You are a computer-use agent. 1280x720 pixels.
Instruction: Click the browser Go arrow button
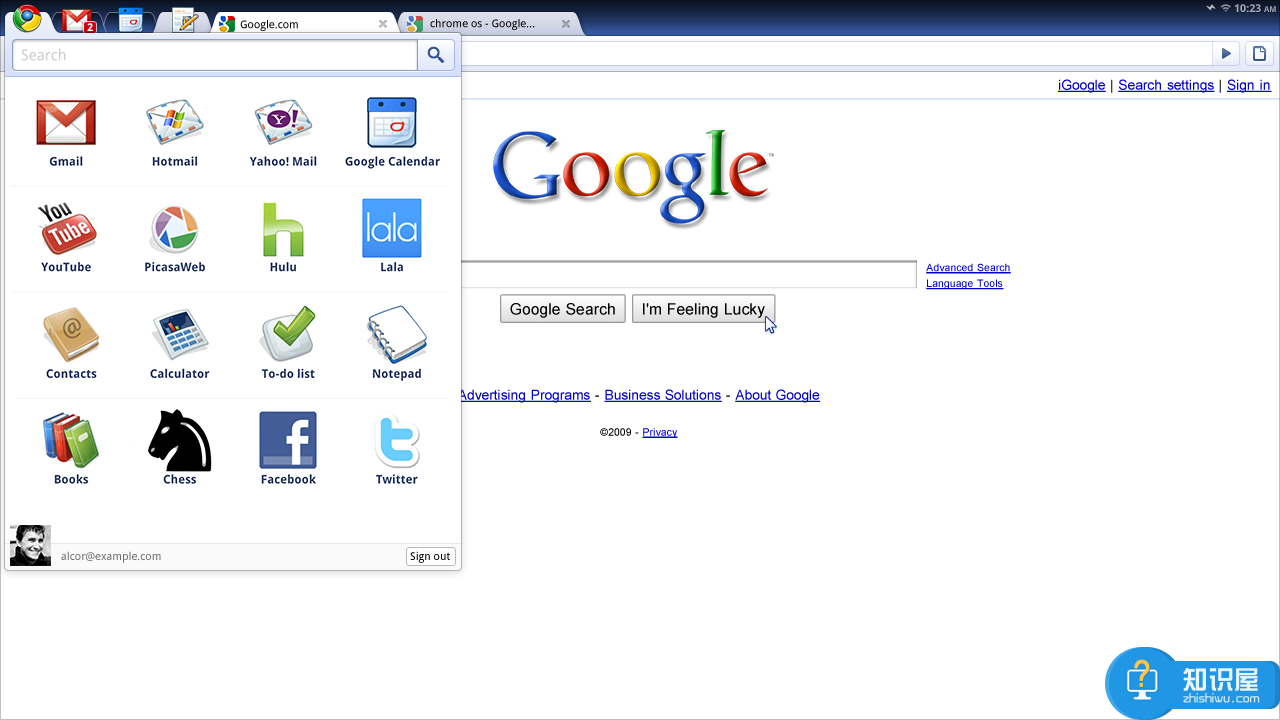click(x=1226, y=54)
